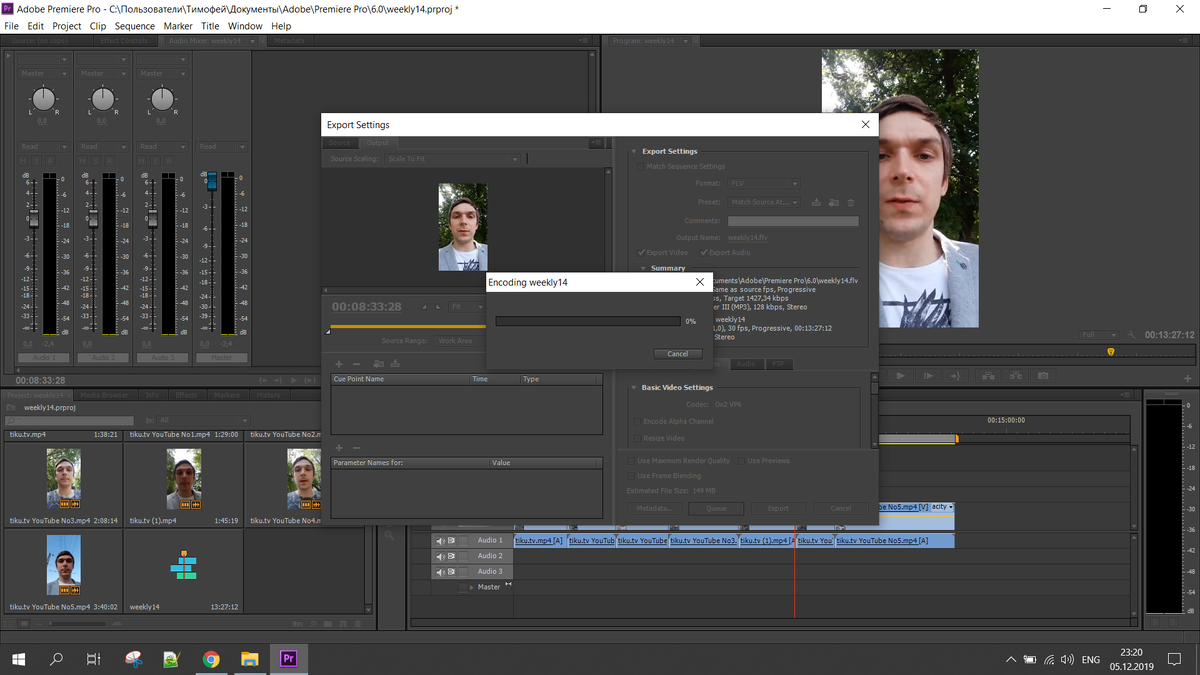Click Go to Out point in Program monitor
This screenshot has height=675, width=1200.
955,376
